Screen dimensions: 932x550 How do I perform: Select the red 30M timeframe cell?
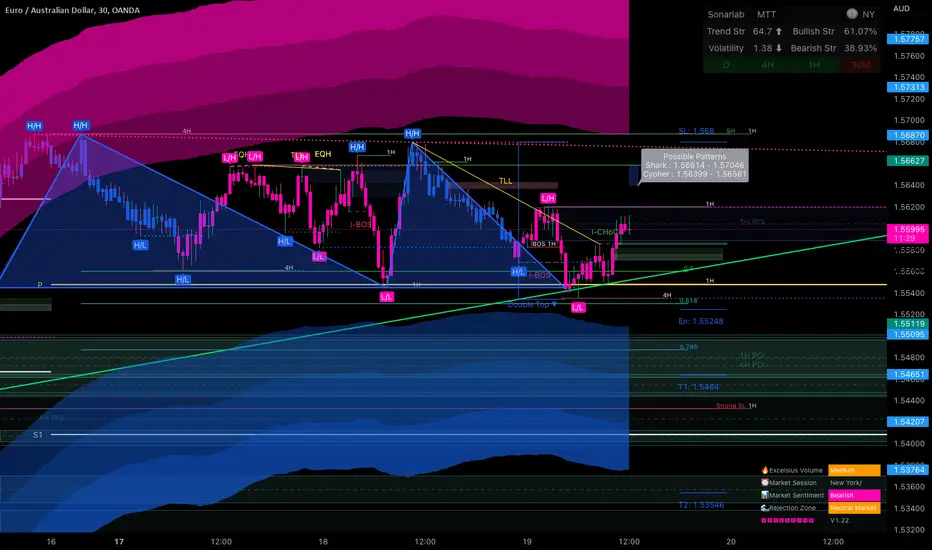click(860, 65)
